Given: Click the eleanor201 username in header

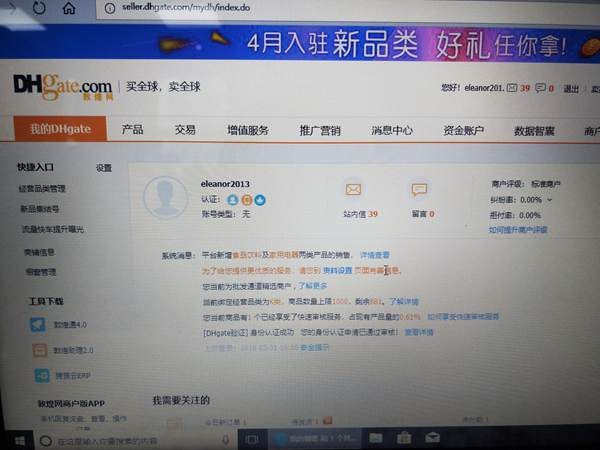Looking at the screenshot, I should 484,88.
